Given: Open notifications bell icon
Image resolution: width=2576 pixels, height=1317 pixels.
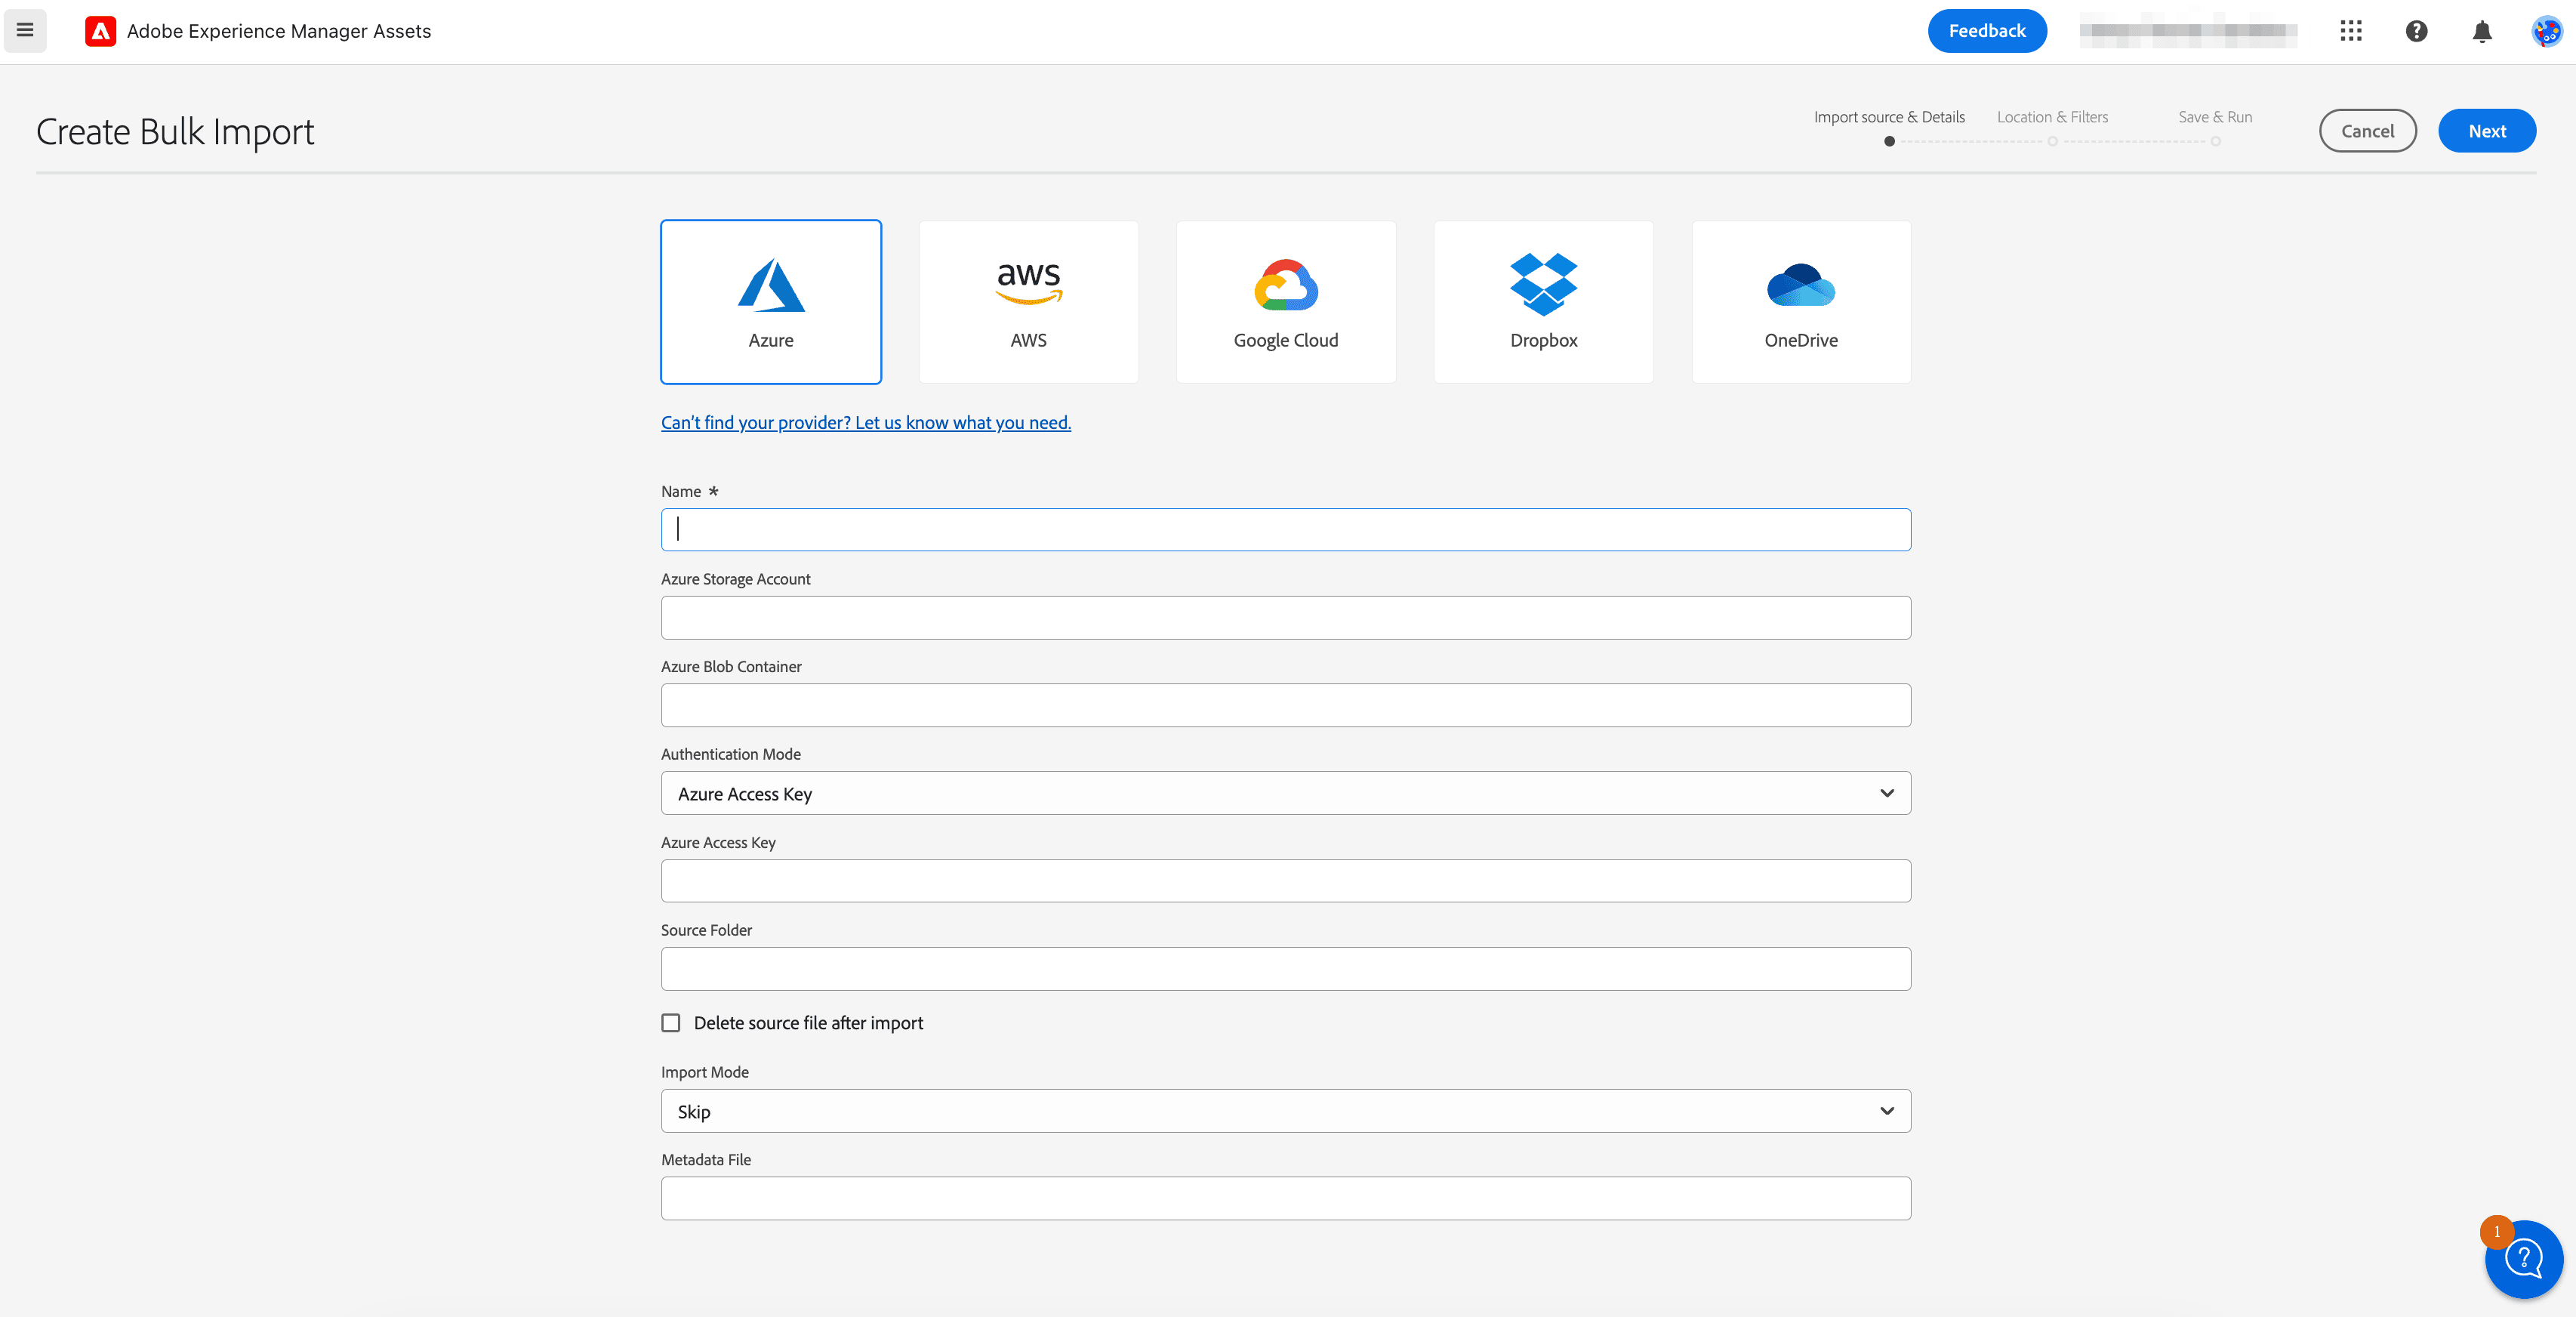Looking at the screenshot, I should point(2482,31).
